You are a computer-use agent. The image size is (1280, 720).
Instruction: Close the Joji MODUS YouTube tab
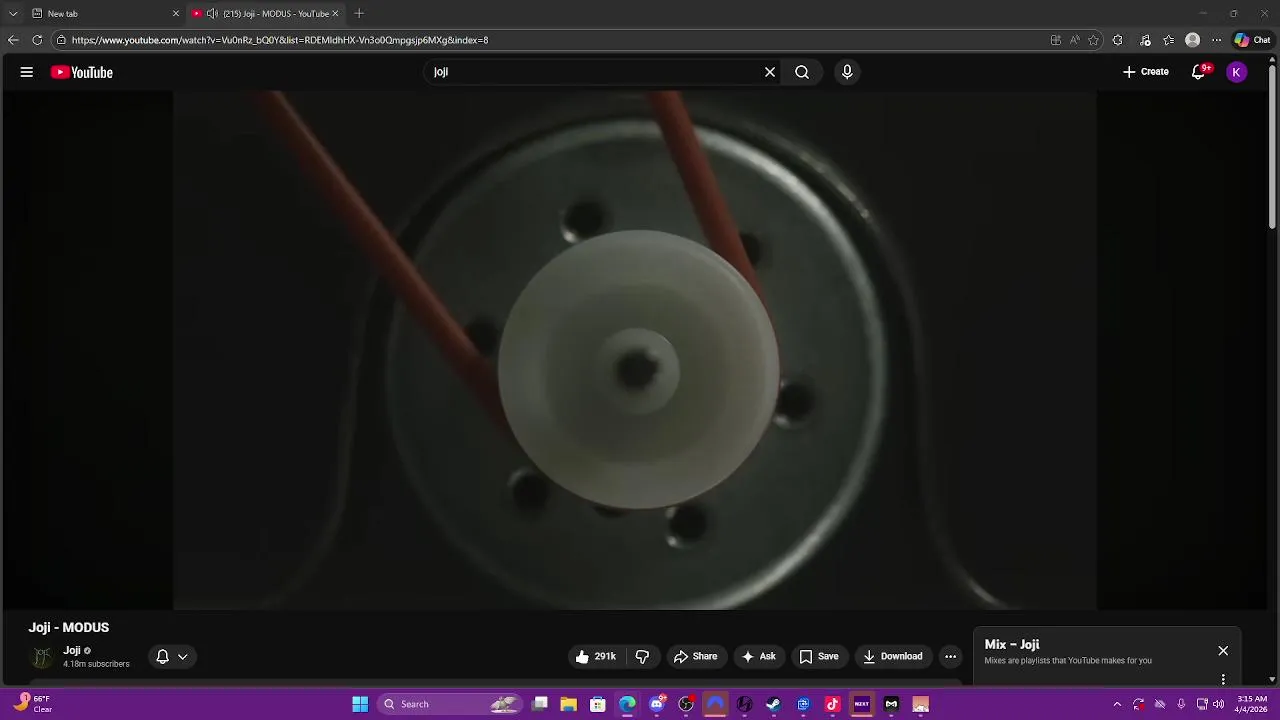pyautogui.click(x=335, y=14)
